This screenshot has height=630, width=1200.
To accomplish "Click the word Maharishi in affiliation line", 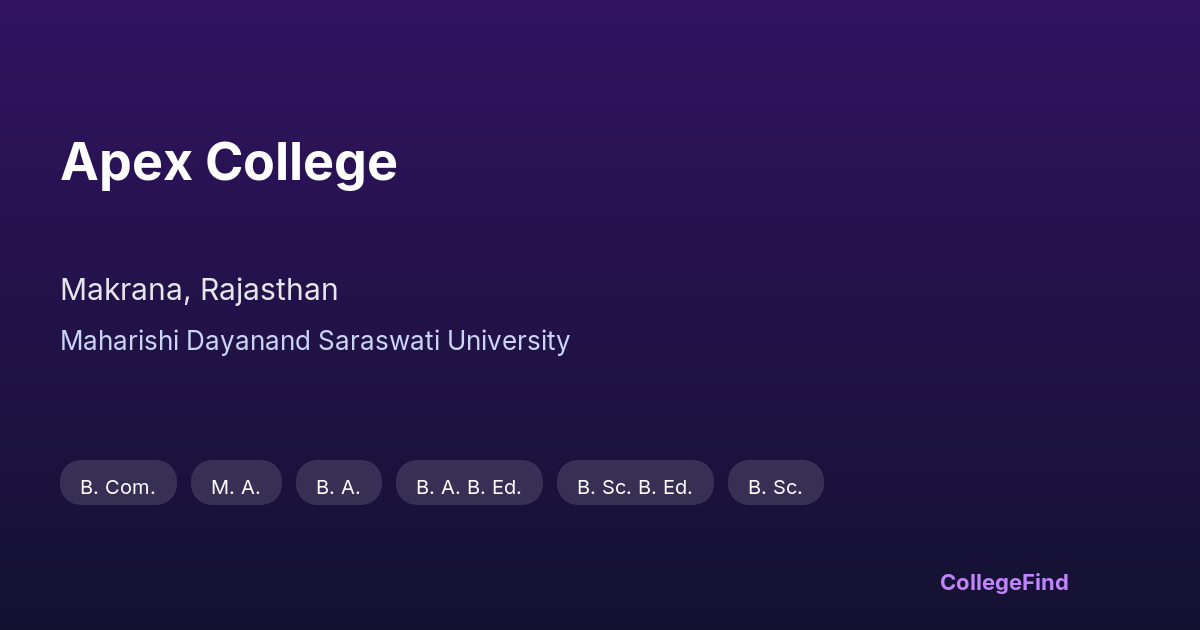I will click(x=119, y=341).
